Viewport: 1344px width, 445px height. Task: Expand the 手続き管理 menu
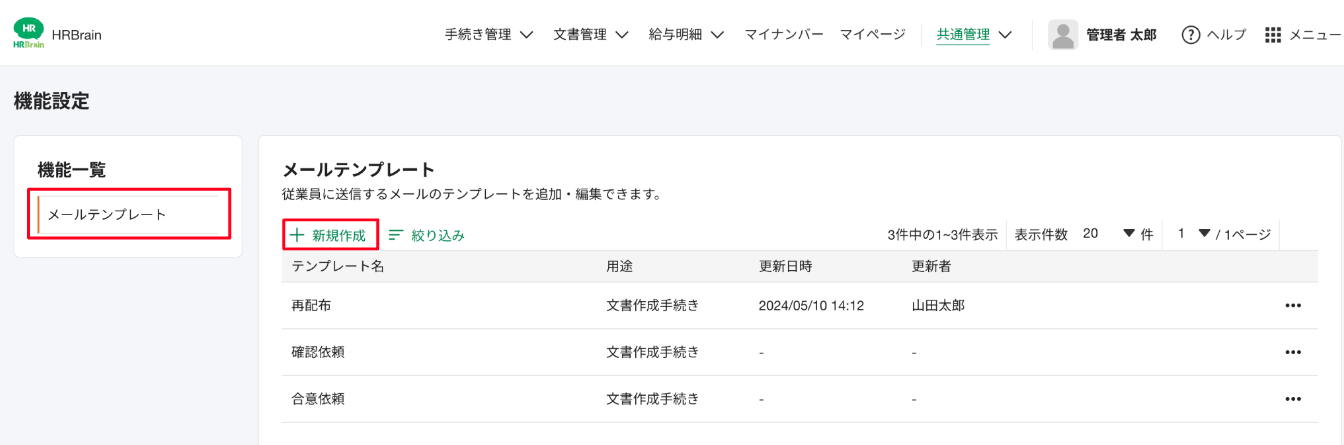(x=488, y=35)
